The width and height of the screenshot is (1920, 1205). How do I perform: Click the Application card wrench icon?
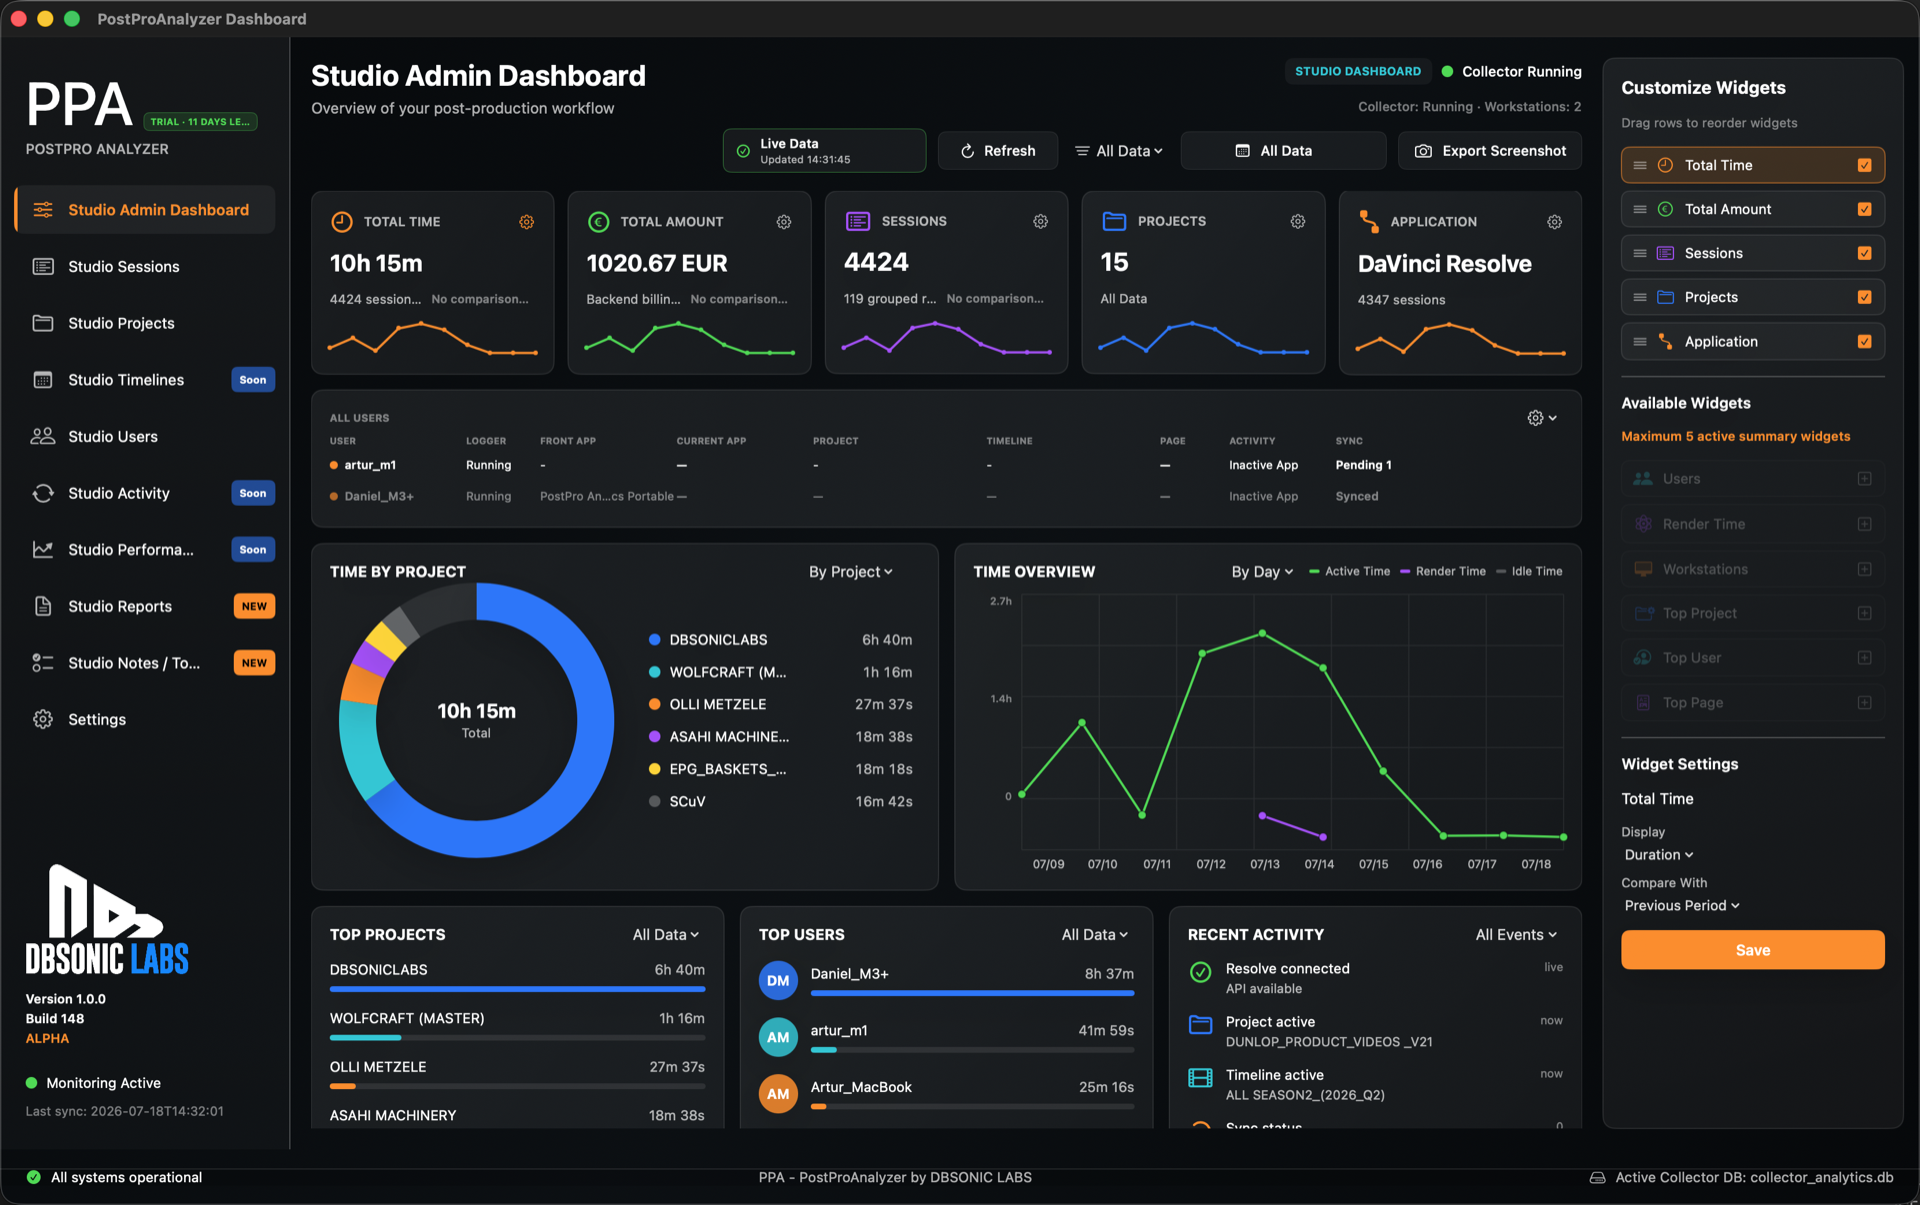[x=1369, y=221]
